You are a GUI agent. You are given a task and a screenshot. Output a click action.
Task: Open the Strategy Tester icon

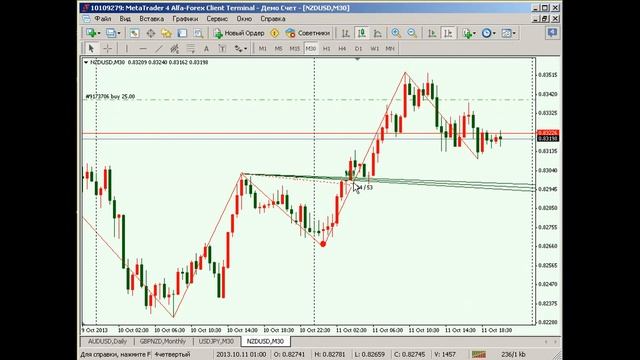point(198,33)
